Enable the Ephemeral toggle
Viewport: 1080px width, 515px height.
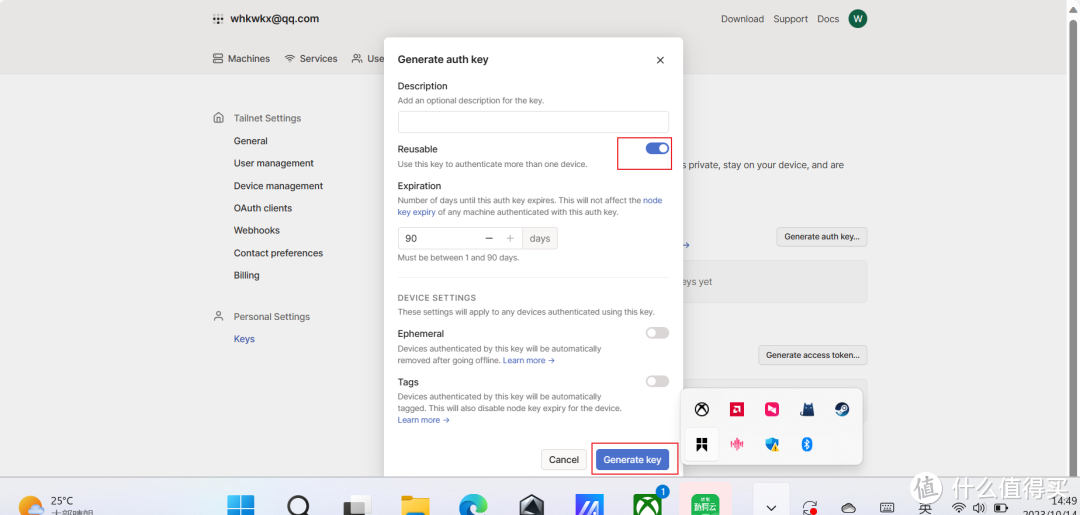tap(657, 333)
